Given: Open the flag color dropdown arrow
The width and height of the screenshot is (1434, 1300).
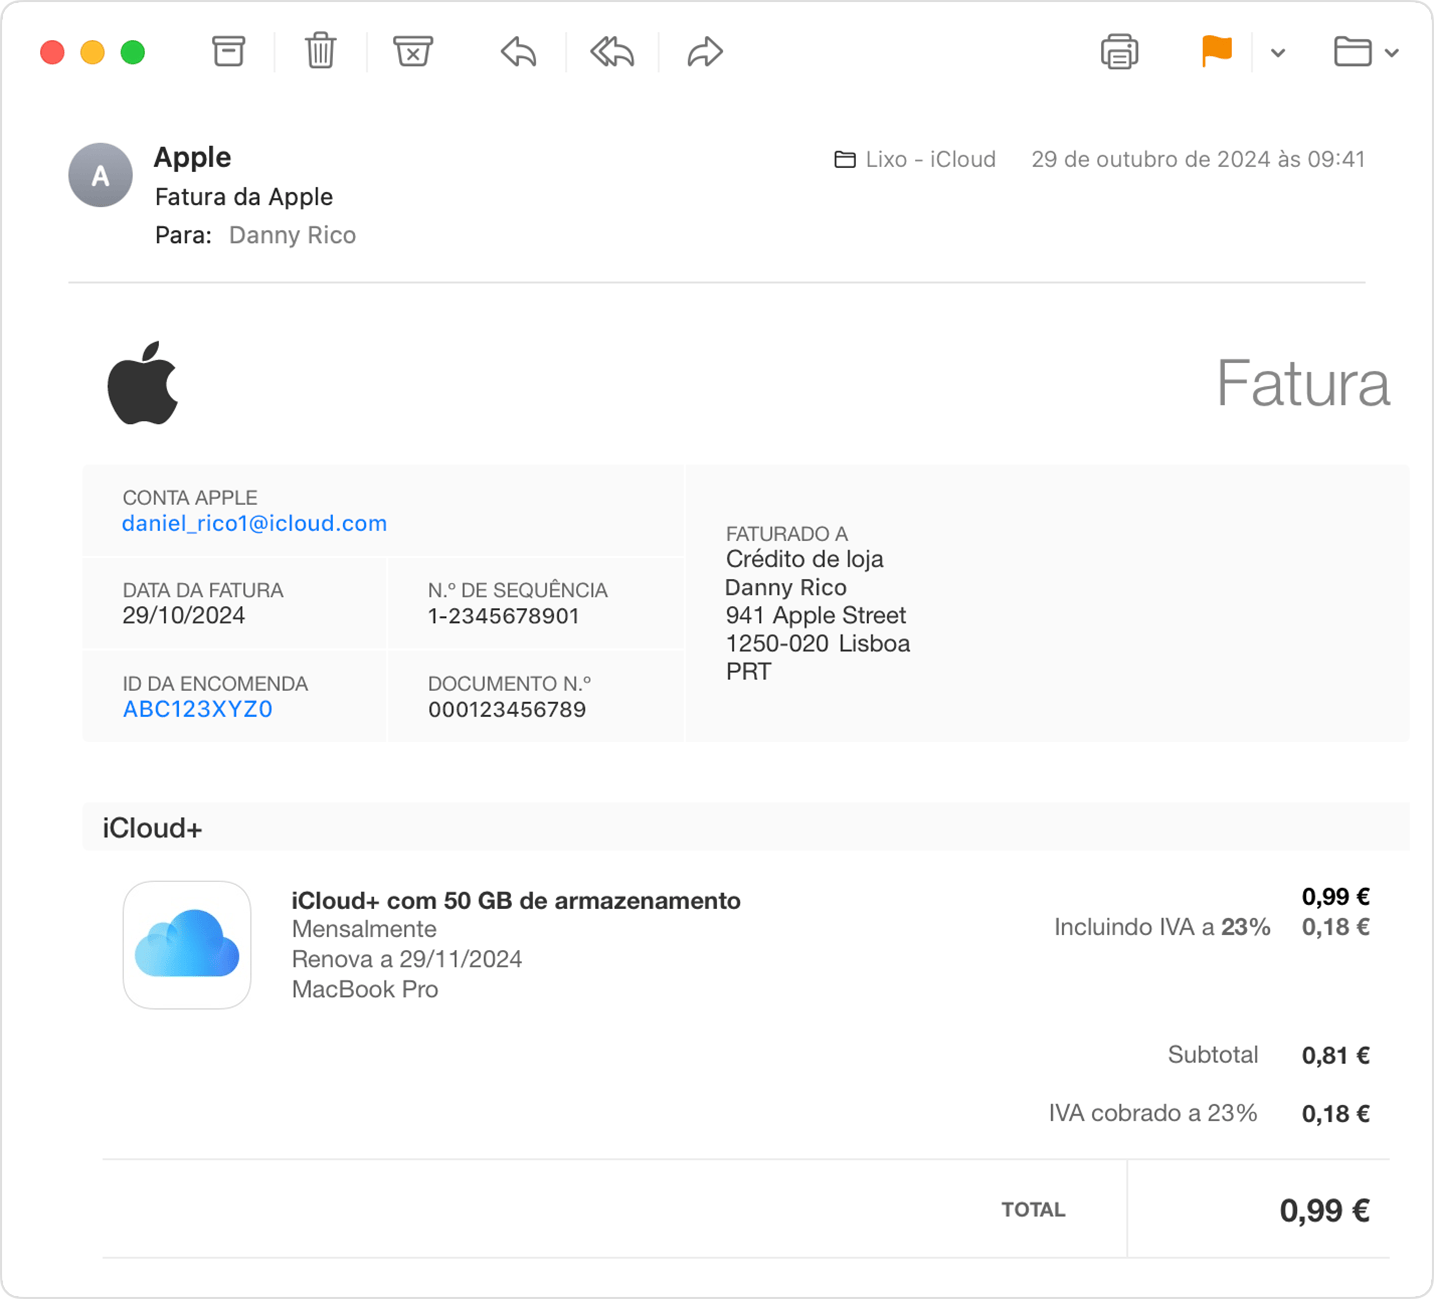Looking at the screenshot, I should 1278,53.
